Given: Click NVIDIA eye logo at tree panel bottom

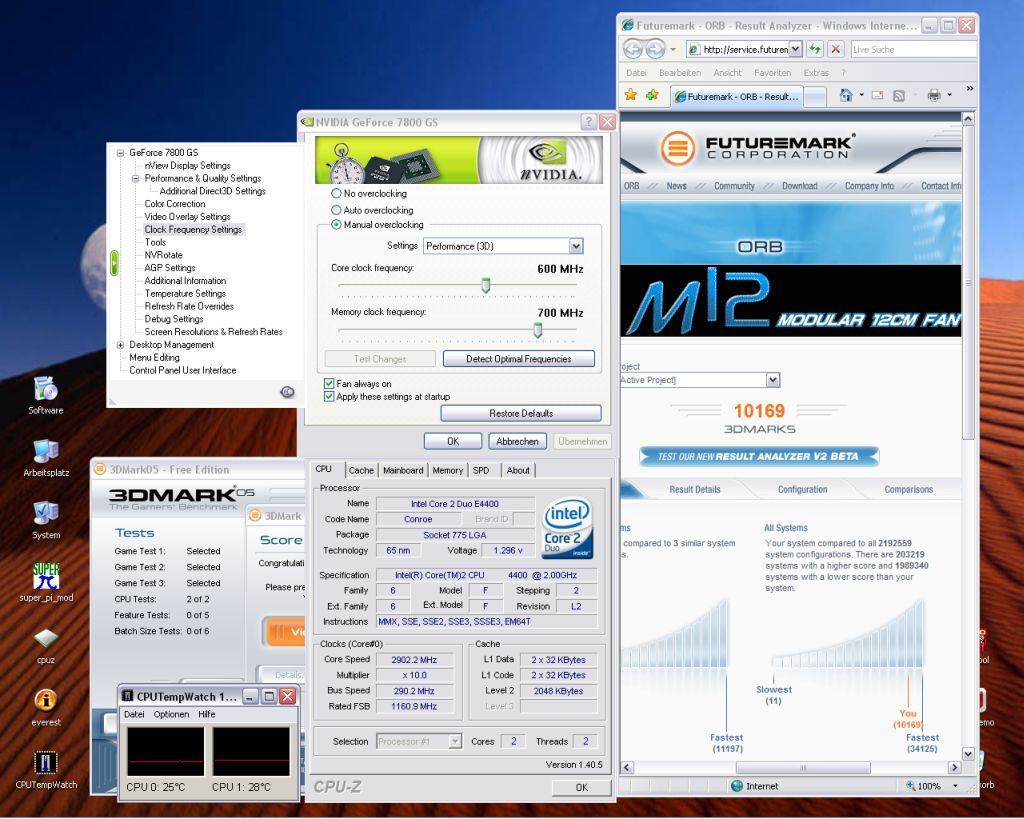Looking at the screenshot, I should click(287, 392).
